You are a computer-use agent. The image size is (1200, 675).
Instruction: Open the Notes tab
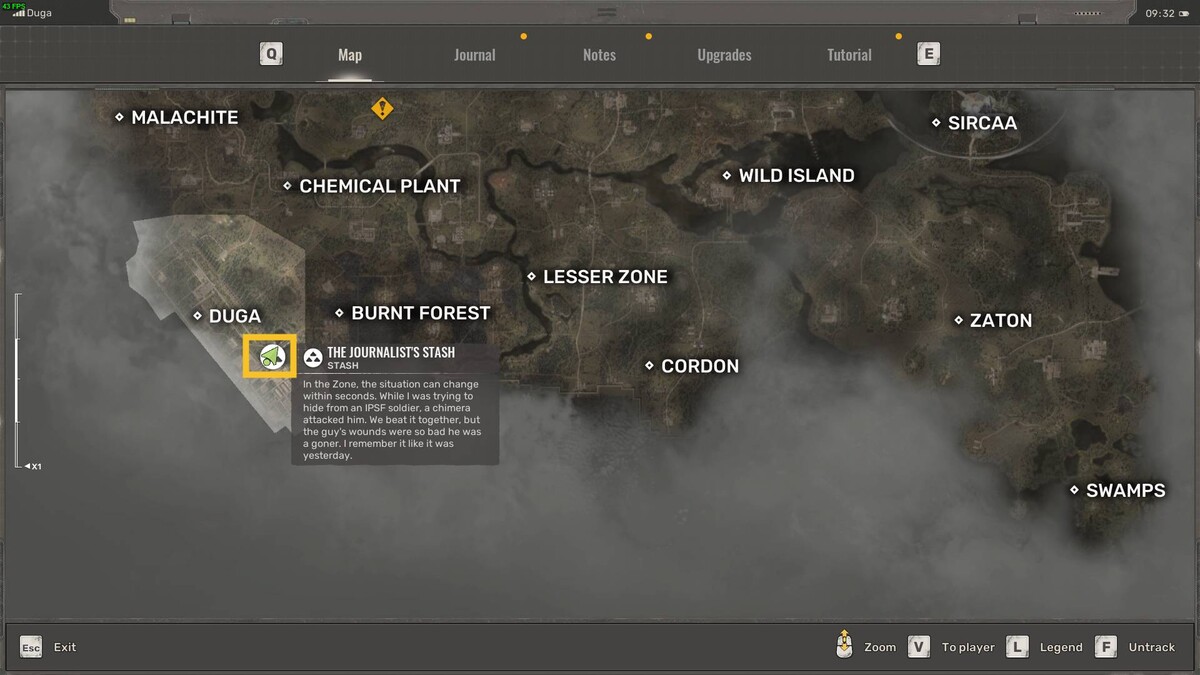599,55
